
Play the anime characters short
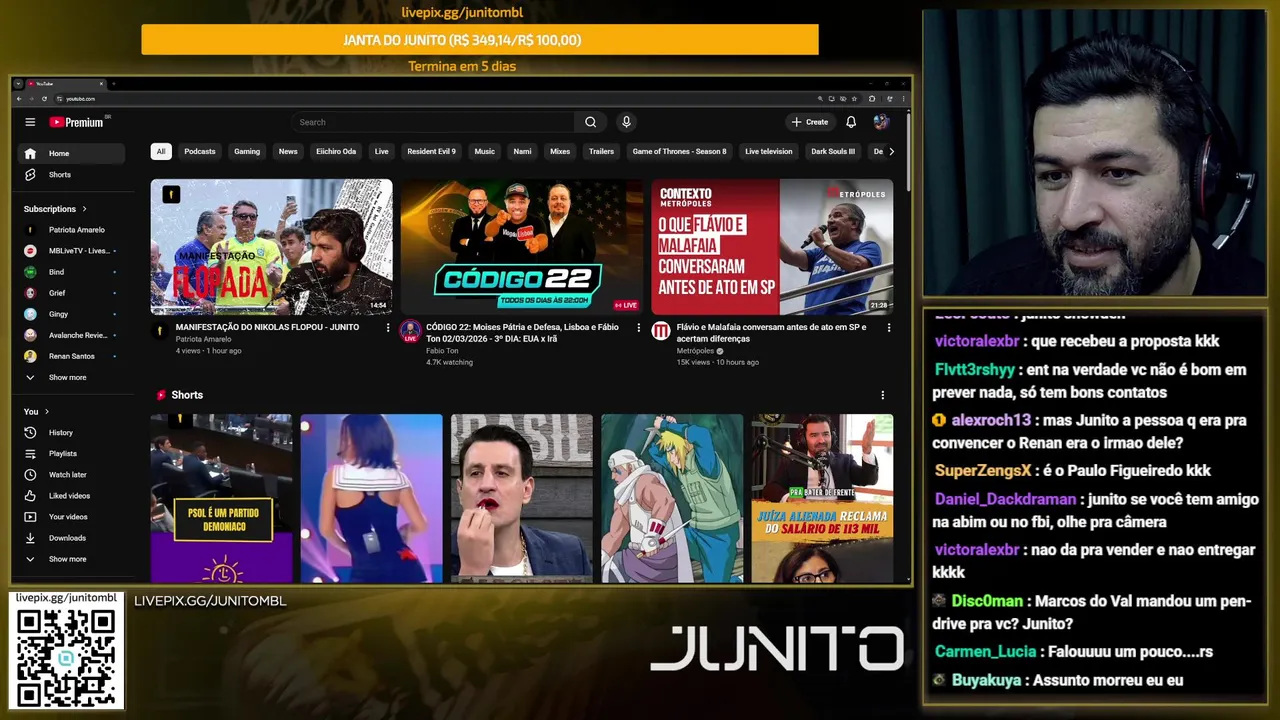(x=672, y=498)
